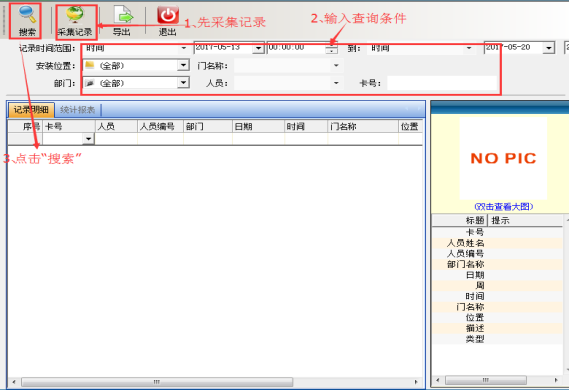Click the detail panel horizontal scrollbar thumb
The image size is (570, 390).
pyautogui.click(x=486, y=380)
